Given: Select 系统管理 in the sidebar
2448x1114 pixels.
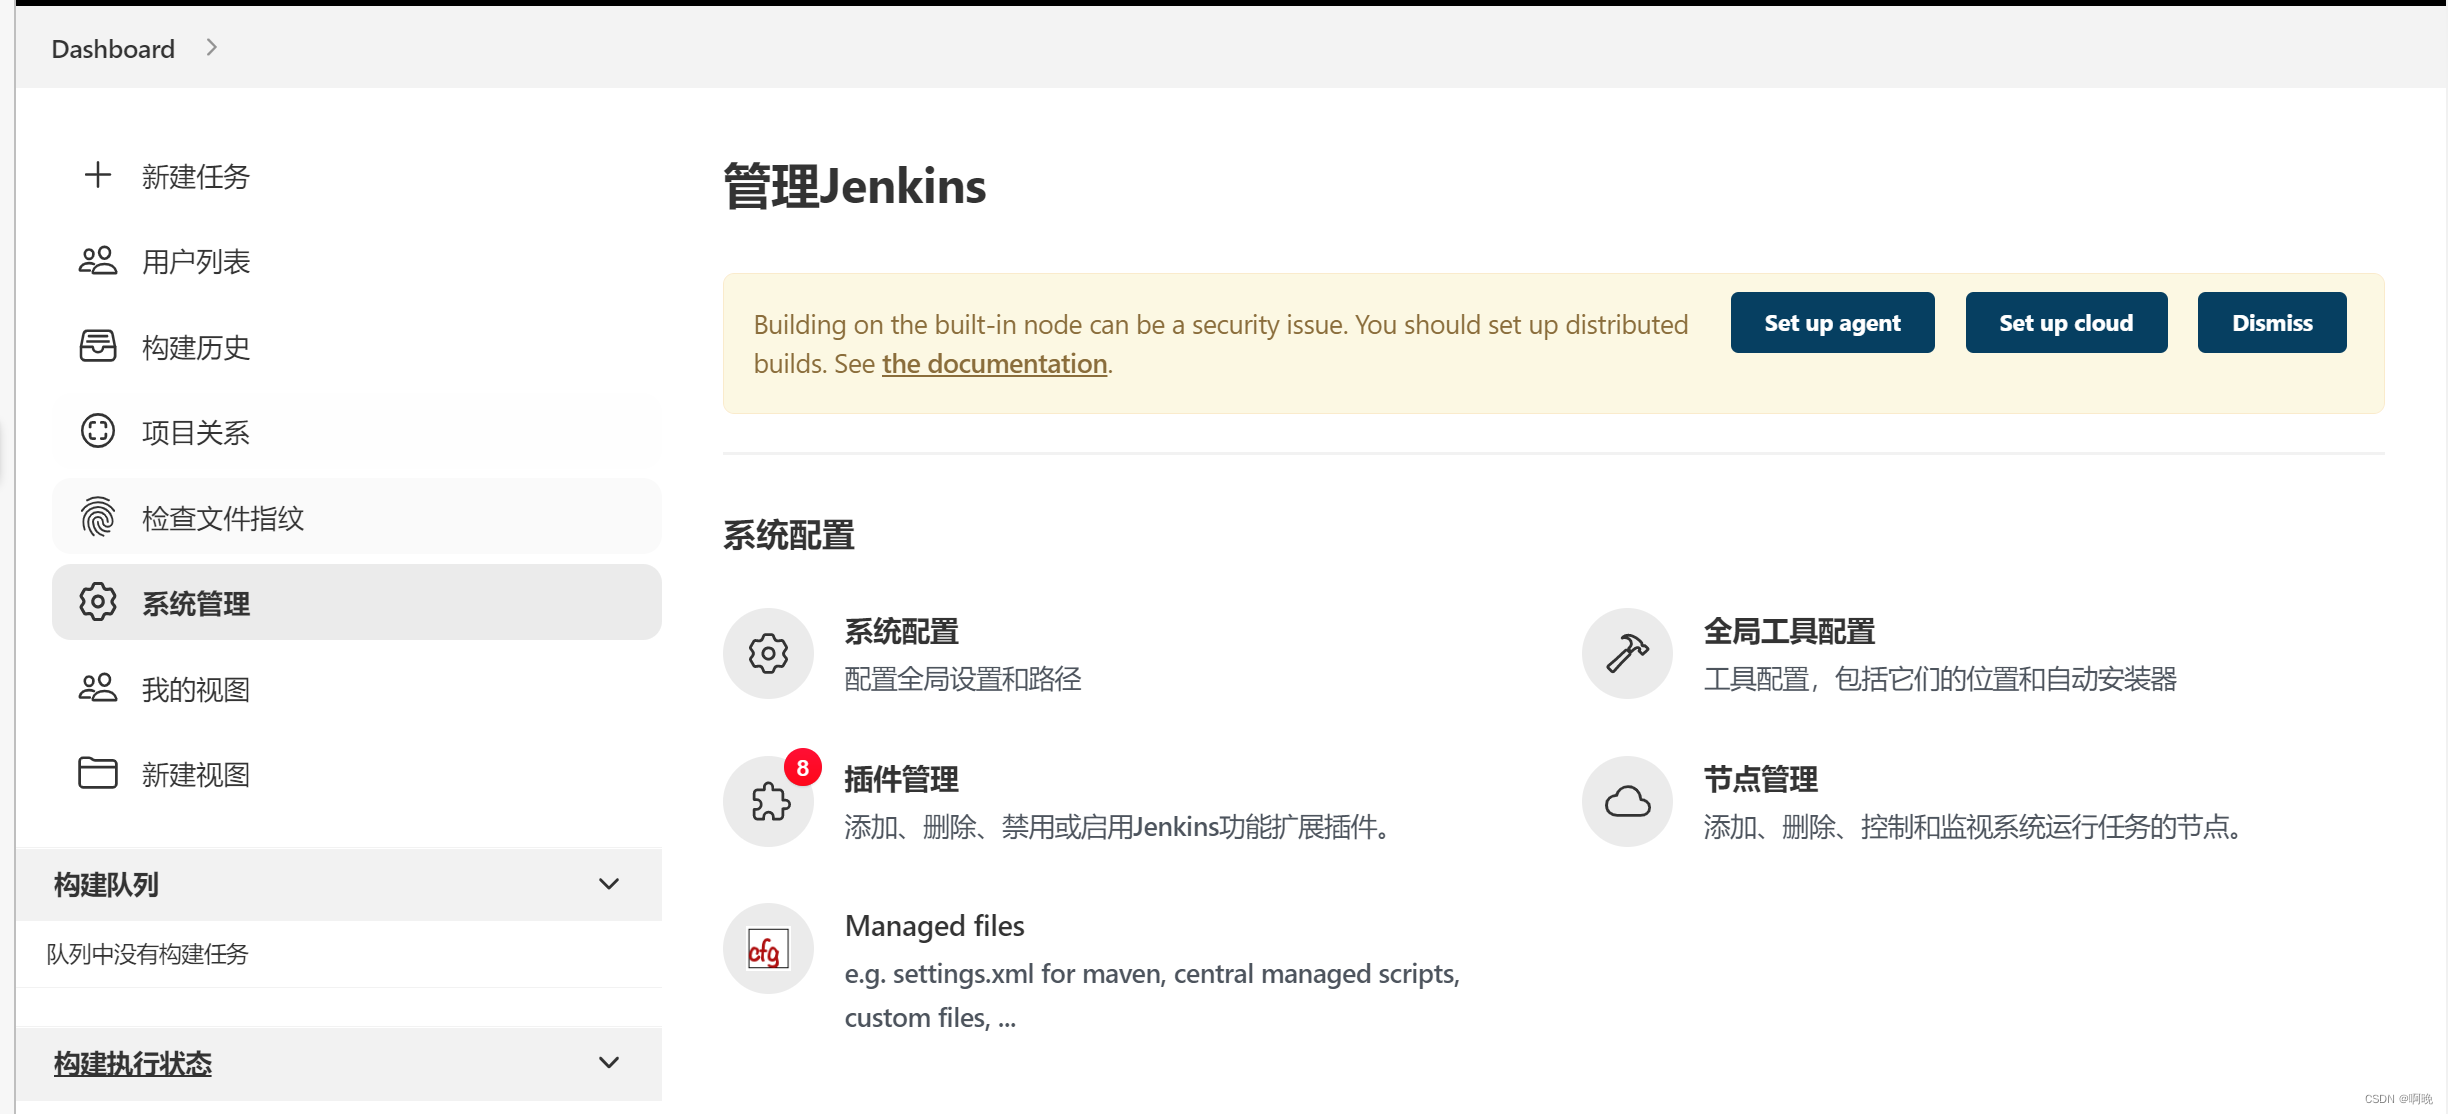Looking at the screenshot, I should 357,602.
